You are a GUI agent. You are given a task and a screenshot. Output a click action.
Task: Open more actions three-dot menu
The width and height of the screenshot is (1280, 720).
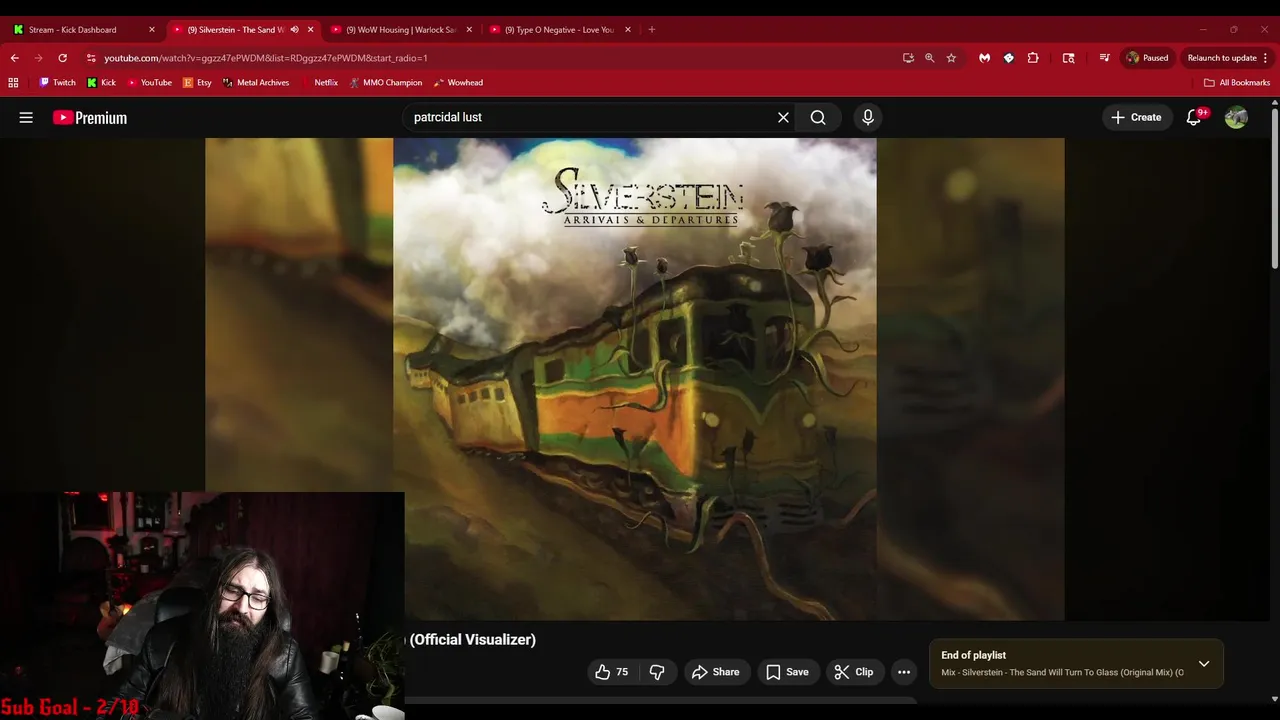coord(904,672)
